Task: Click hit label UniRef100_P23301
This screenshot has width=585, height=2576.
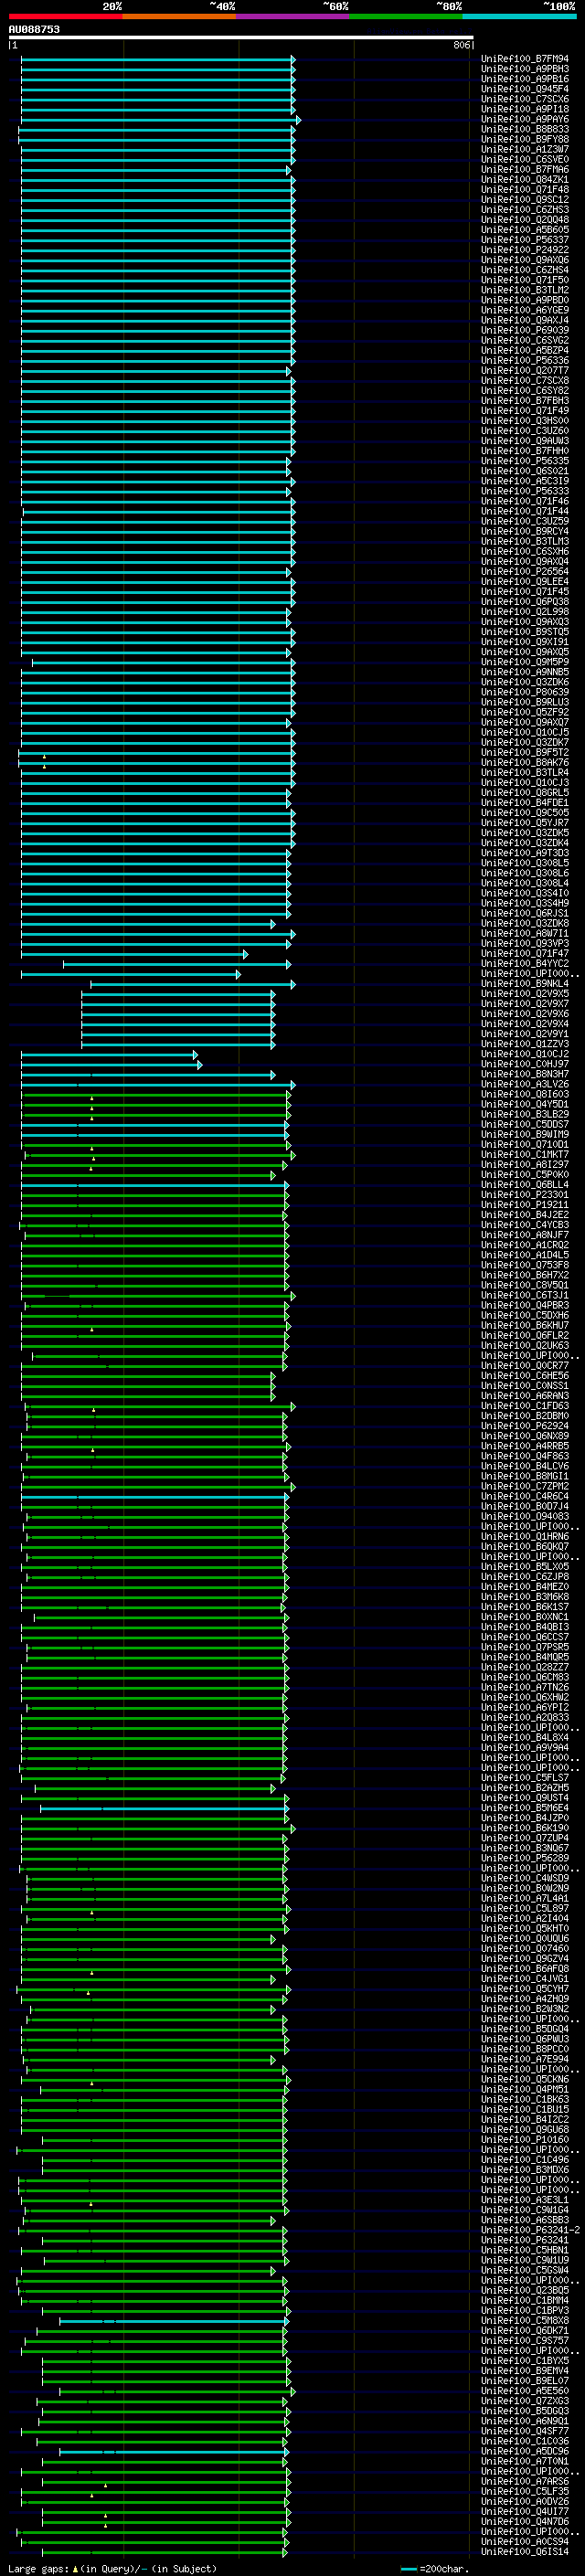Action: pyautogui.click(x=525, y=1194)
